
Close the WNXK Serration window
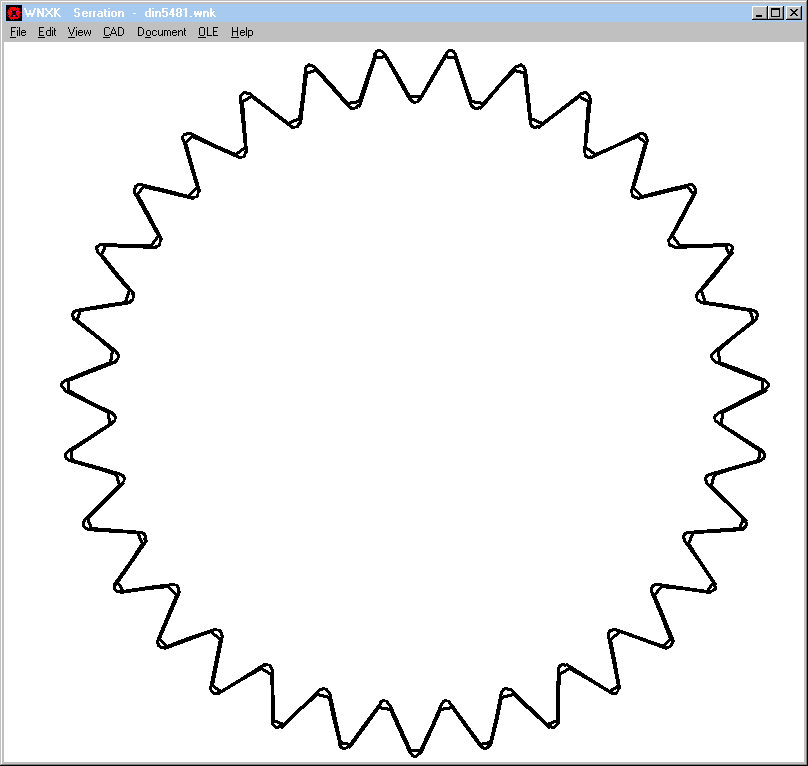(x=793, y=13)
